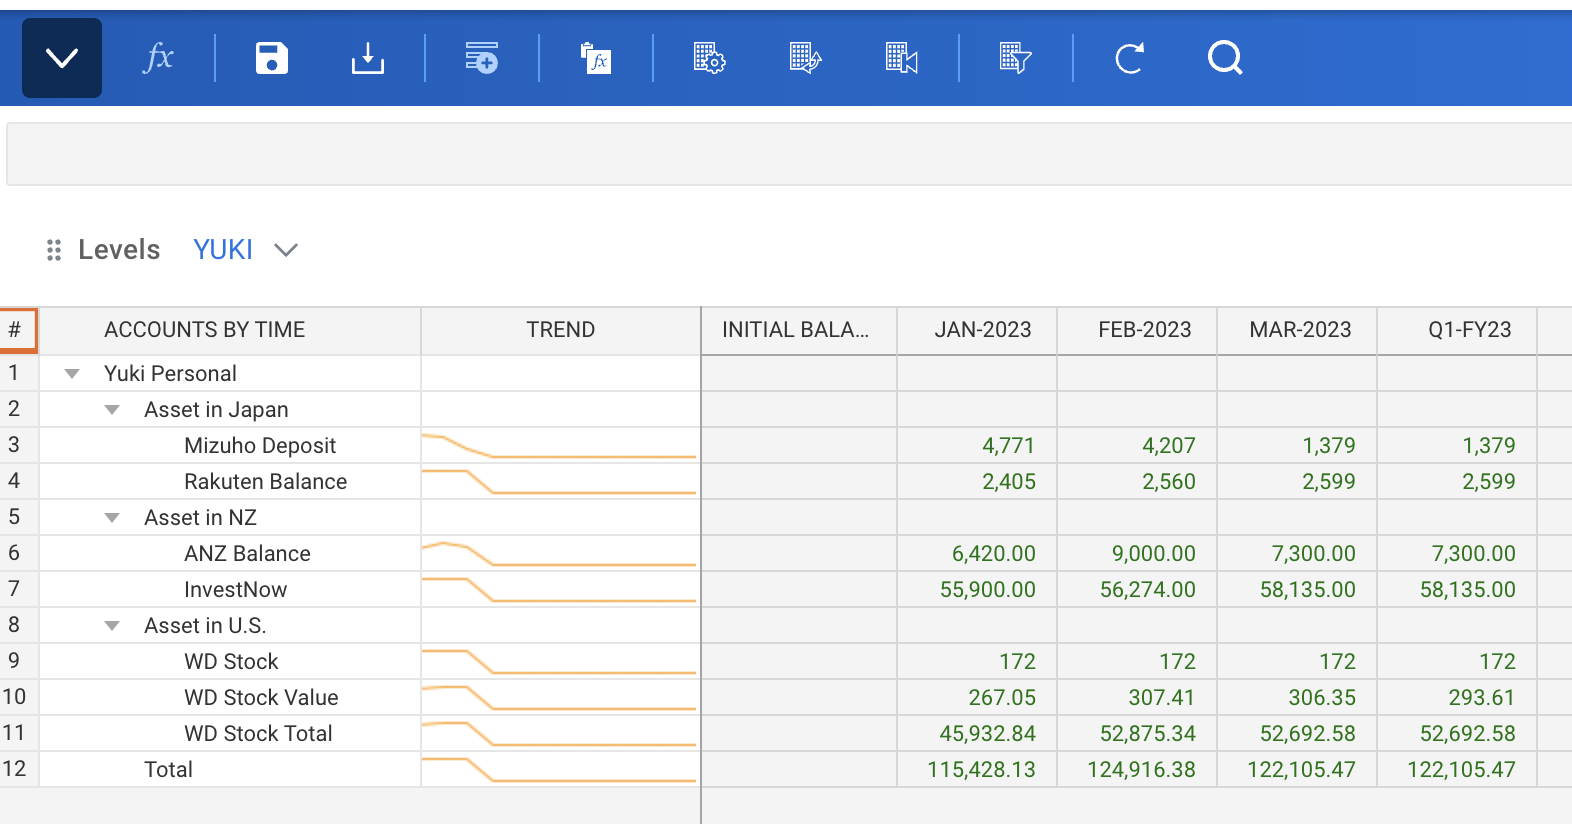Click the grid filter funnel icon

coord(1015,58)
